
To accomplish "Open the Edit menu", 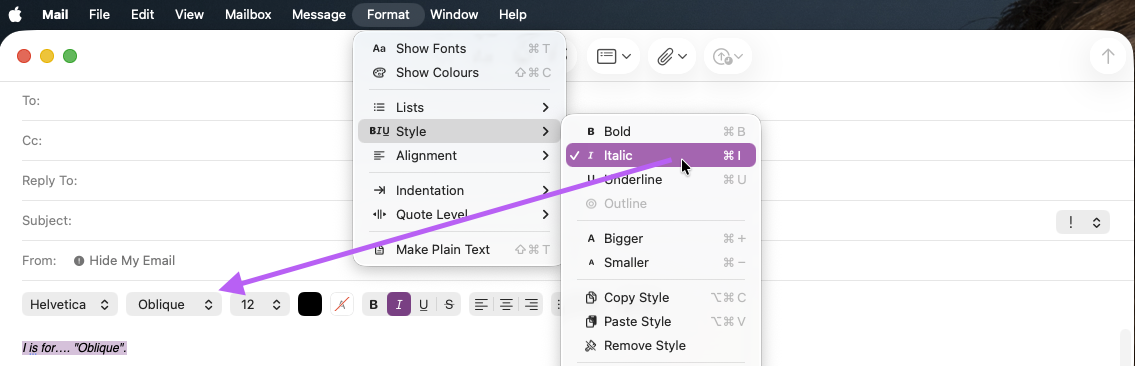I will point(143,14).
